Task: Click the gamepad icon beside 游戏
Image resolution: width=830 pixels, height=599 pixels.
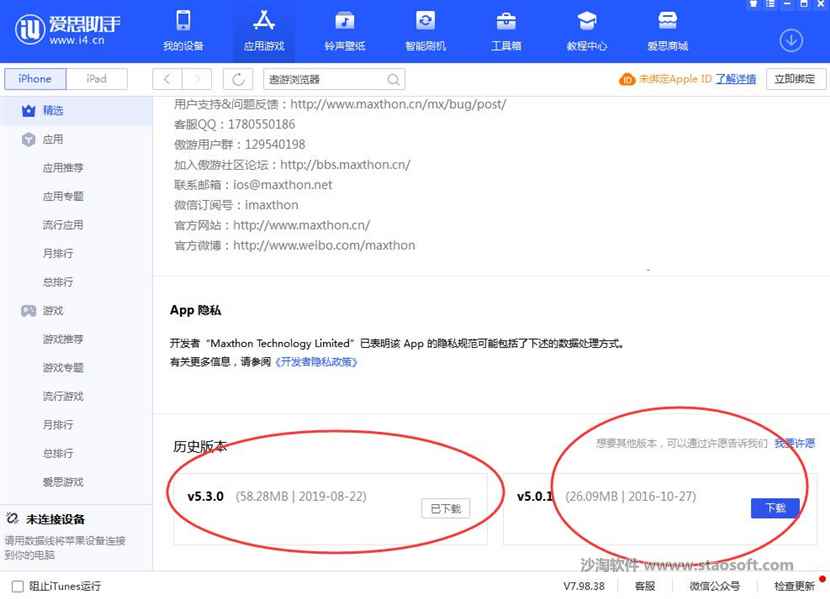Action: 29,311
